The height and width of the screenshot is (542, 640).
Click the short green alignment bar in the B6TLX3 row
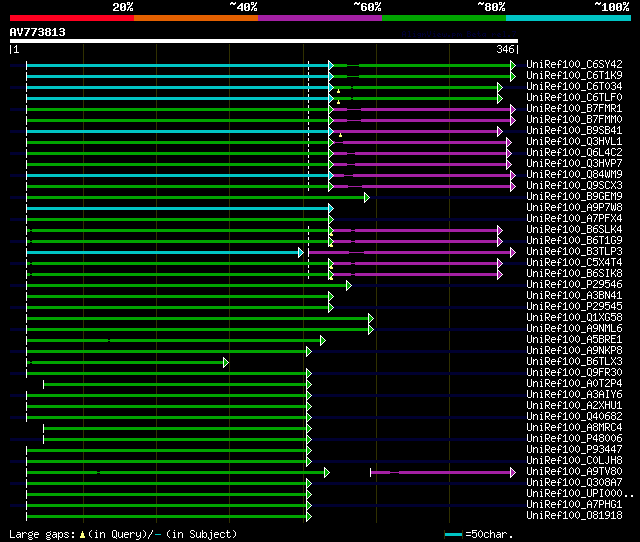click(127, 362)
